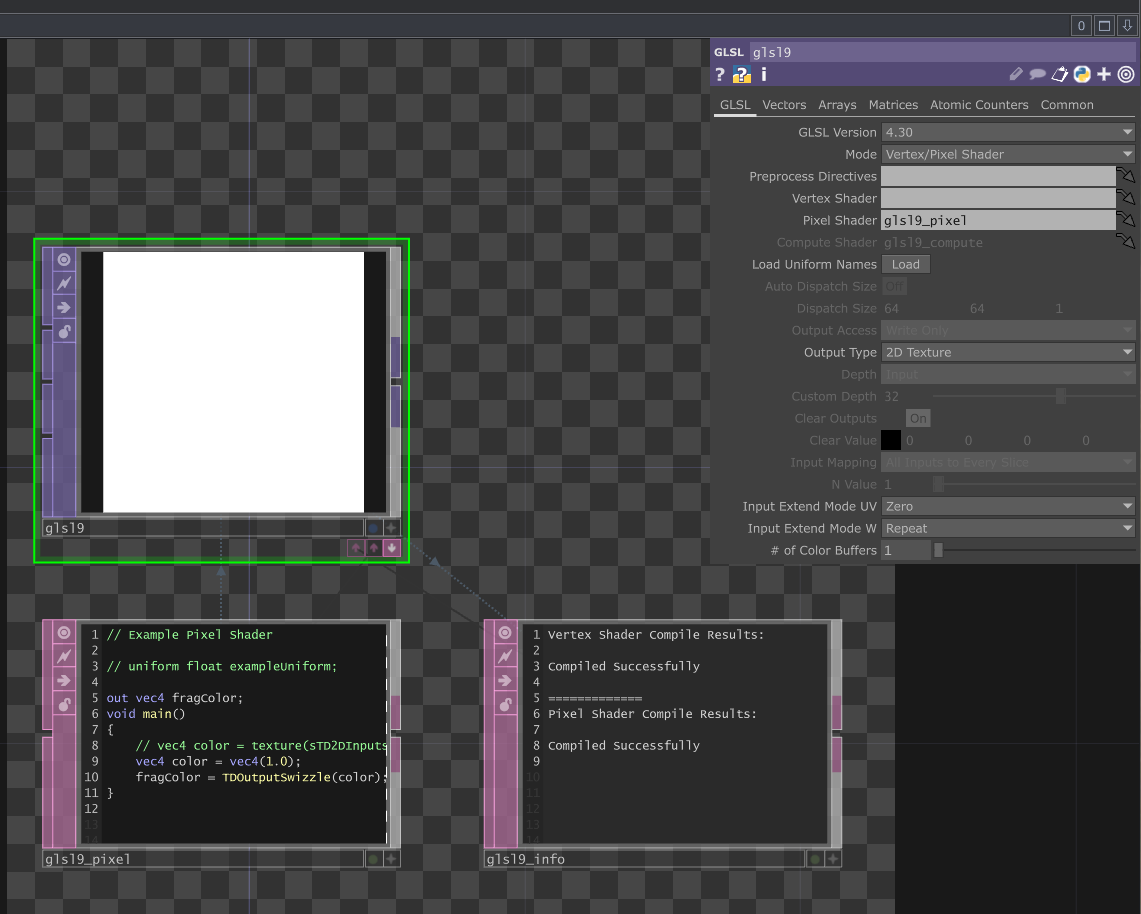The height and width of the screenshot is (914, 1141).
Task: Open the Atomic Counters tab
Action: tap(979, 105)
